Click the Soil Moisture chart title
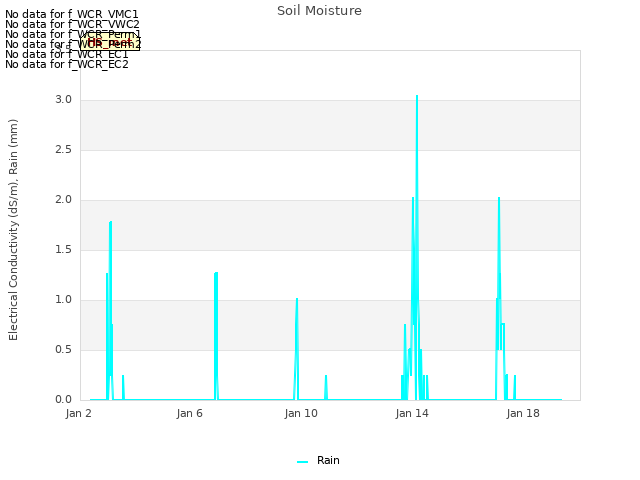The image size is (640, 480). (x=319, y=11)
